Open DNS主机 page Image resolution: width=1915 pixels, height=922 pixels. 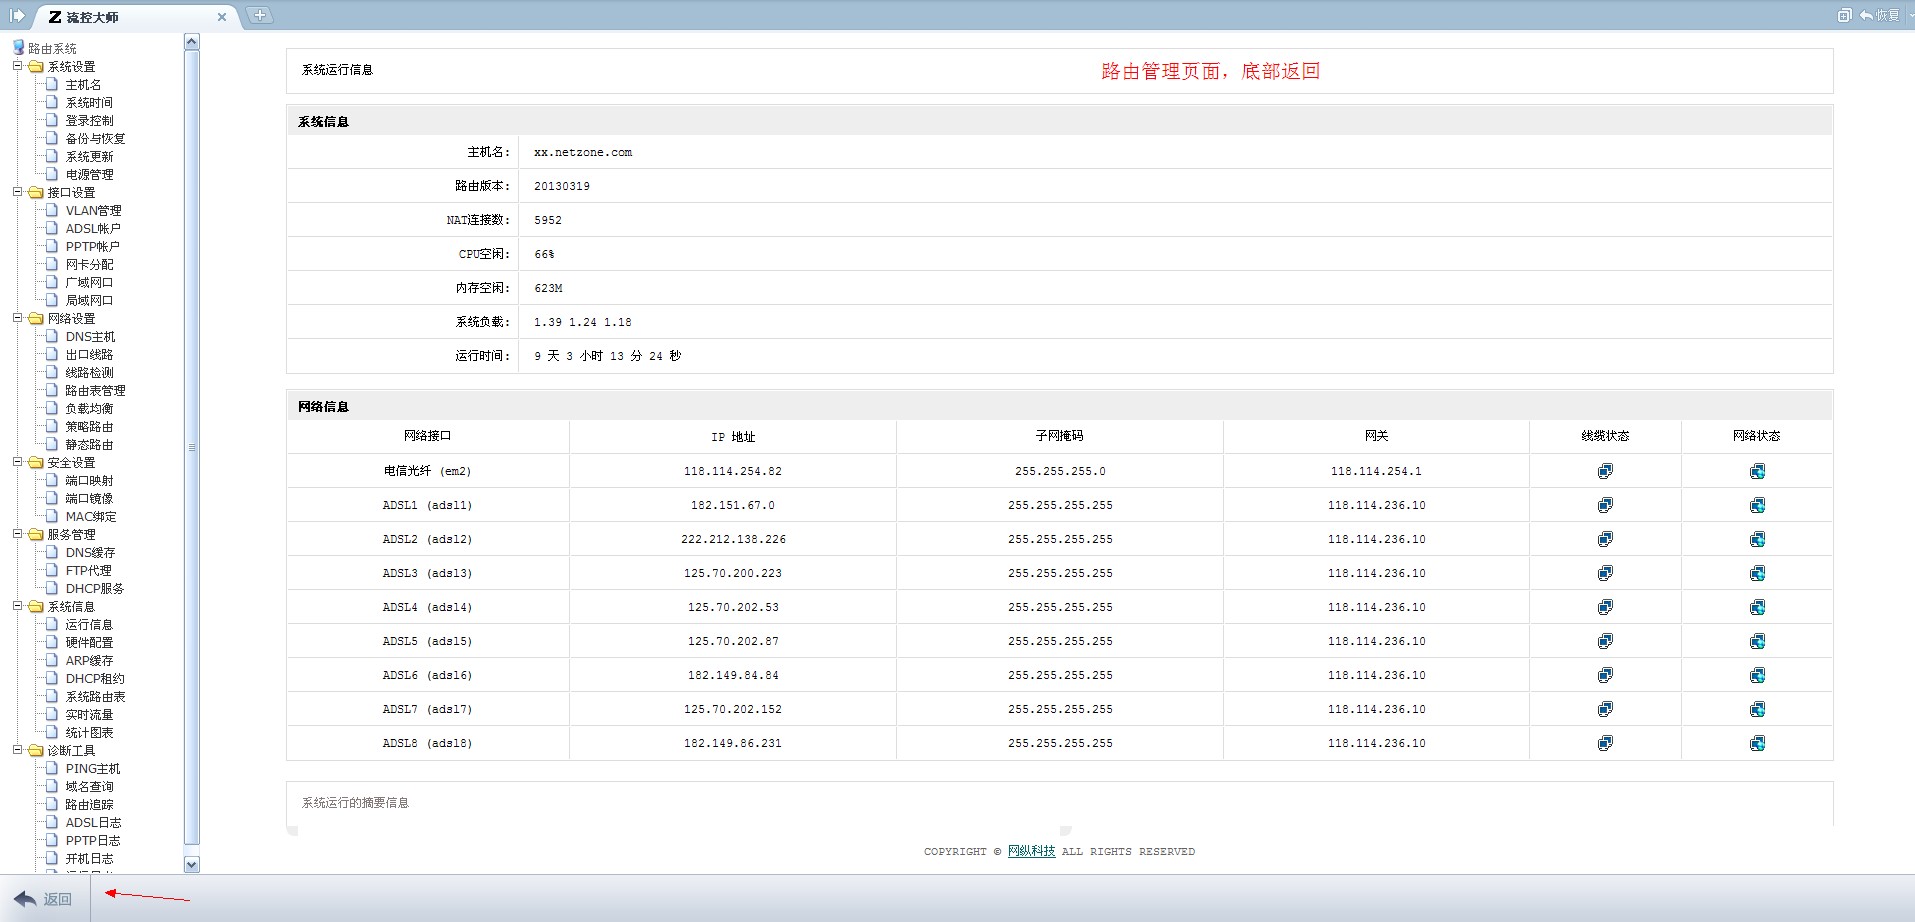point(90,337)
